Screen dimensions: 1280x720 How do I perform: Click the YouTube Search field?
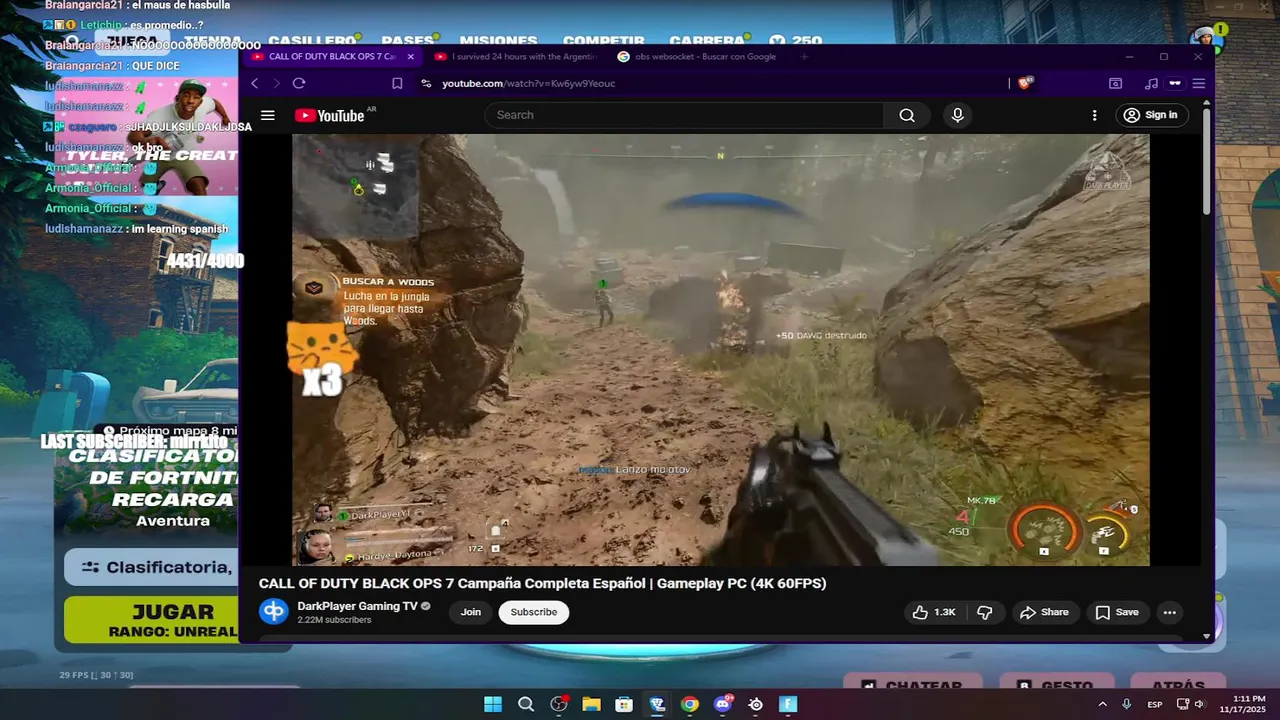tap(684, 115)
